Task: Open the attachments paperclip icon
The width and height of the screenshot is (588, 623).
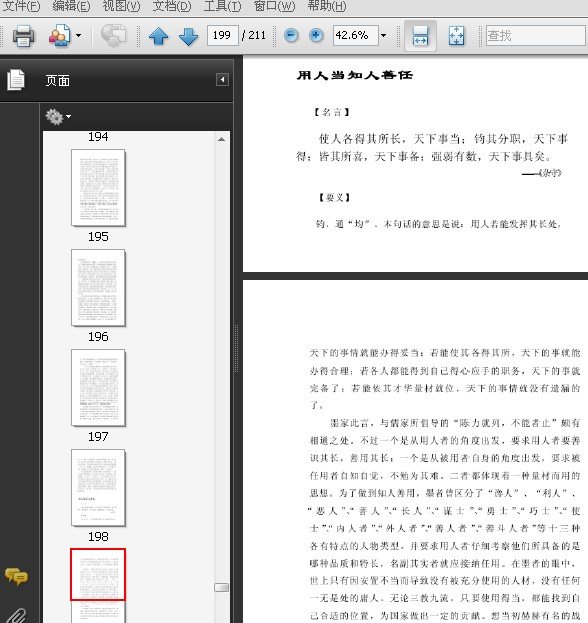Action: 16,615
